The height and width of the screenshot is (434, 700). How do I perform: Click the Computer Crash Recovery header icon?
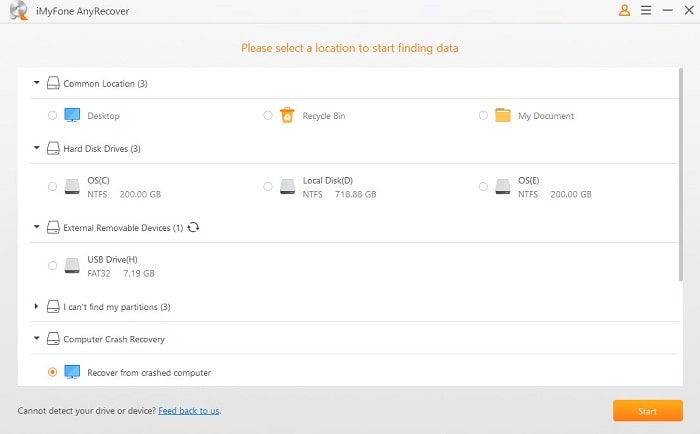coord(53,338)
